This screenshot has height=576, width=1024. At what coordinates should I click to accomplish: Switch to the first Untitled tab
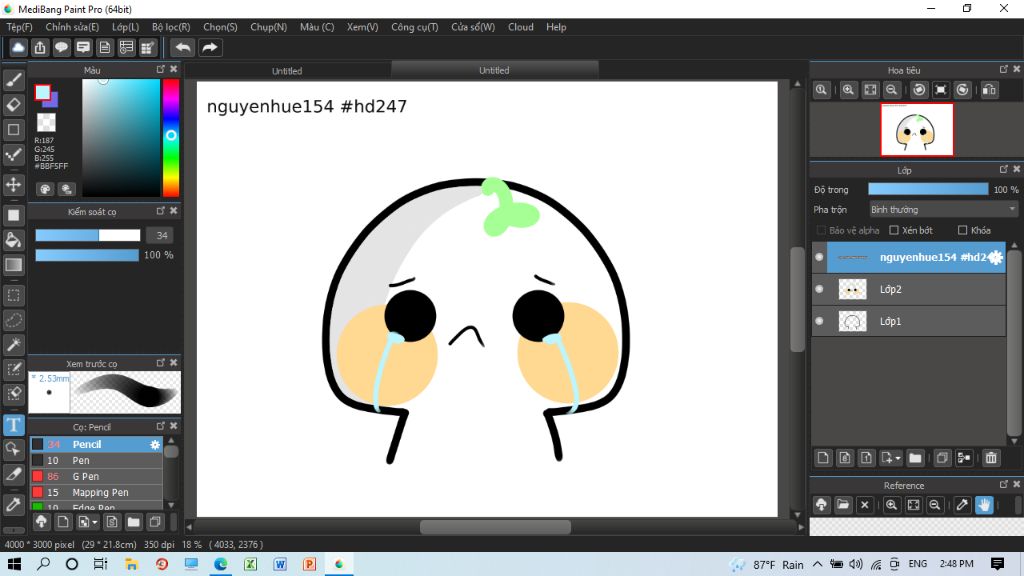[287, 71]
